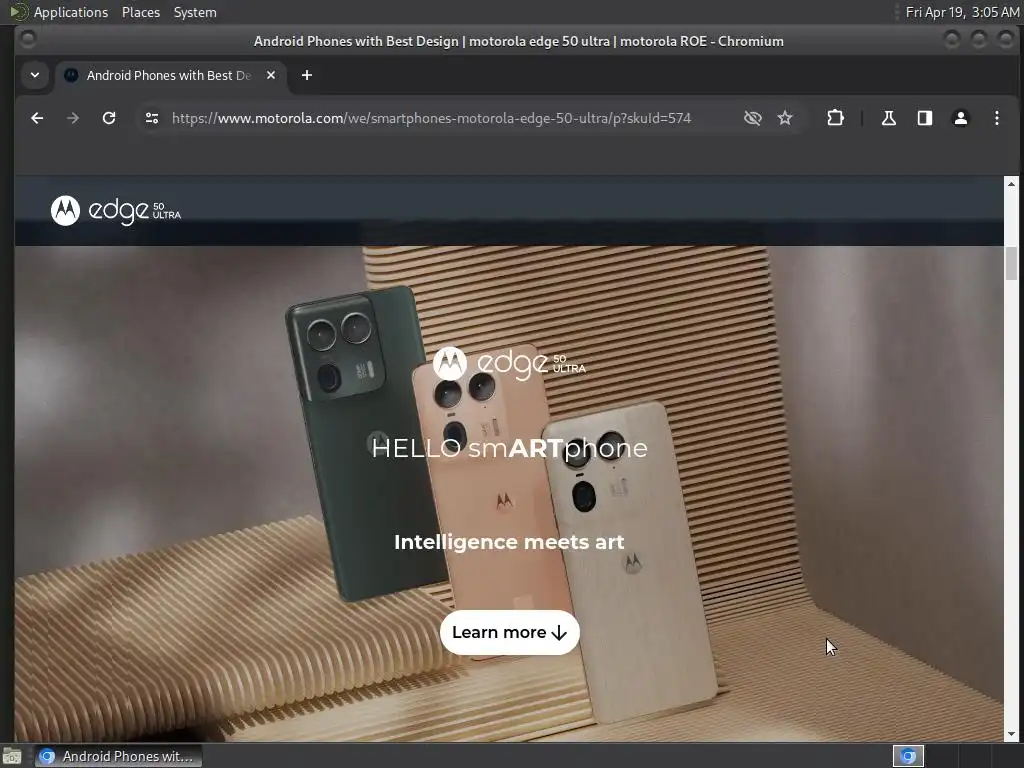
Task: Click the date and time clock
Action: pos(962,12)
